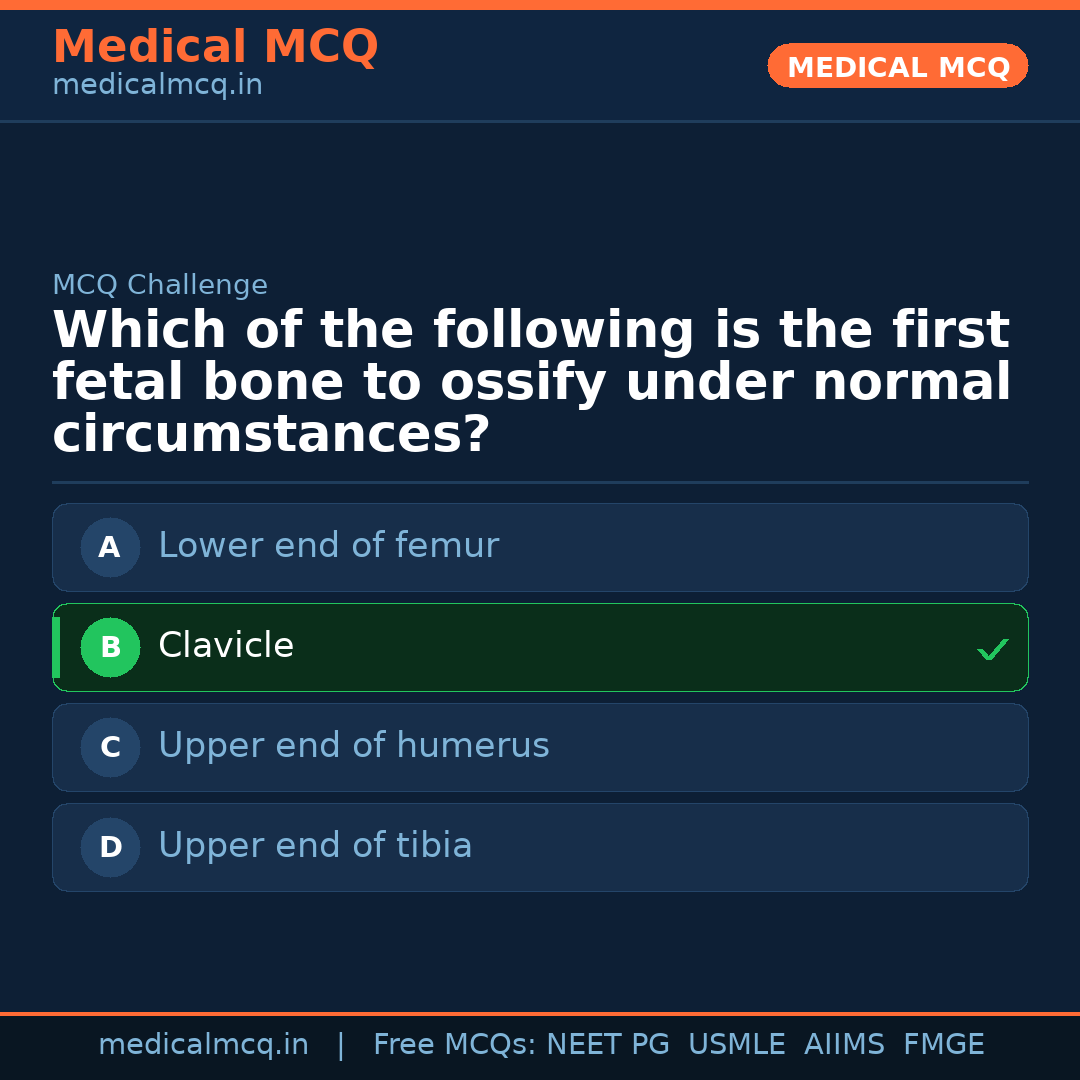Expand the Upper end of humerus option row
The height and width of the screenshot is (1080, 1080).
coord(540,747)
